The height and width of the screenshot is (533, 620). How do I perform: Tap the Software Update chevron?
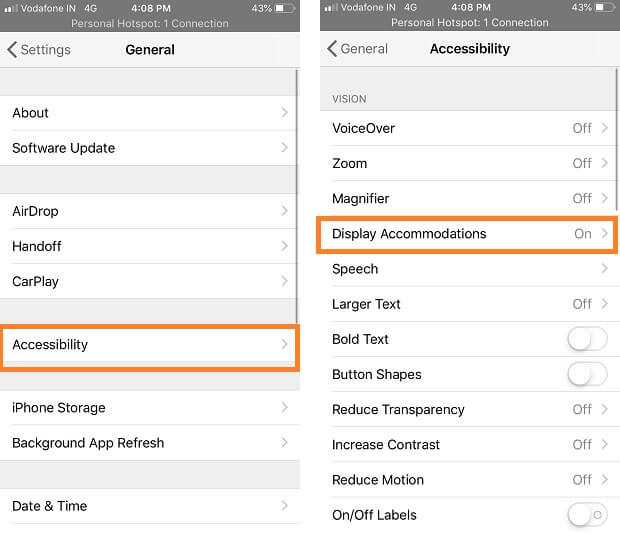(x=285, y=148)
